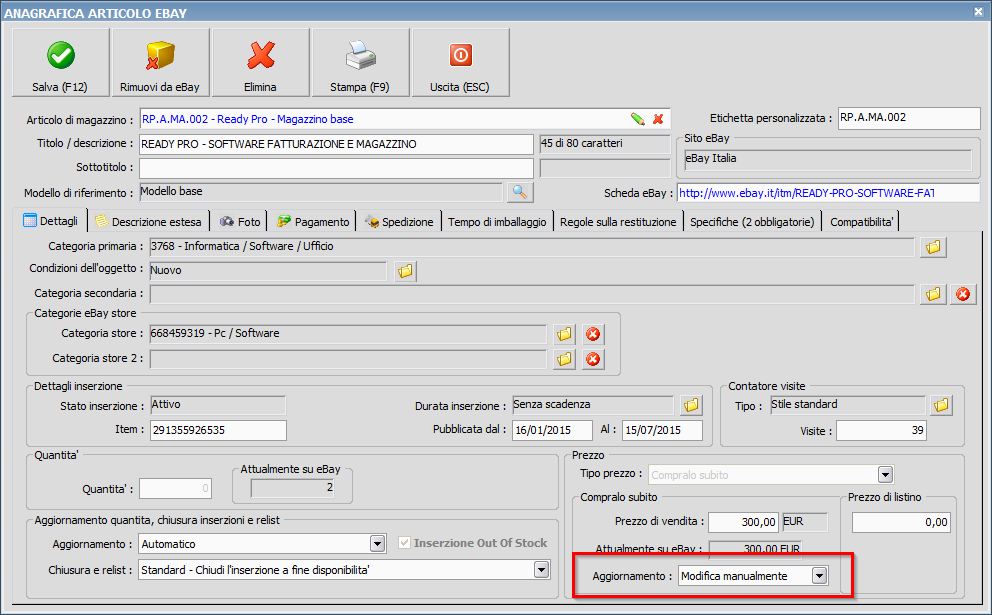This screenshot has height=615, width=992.
Task: Remove Categoria store 2 with red icon
Action: (593, 359)
